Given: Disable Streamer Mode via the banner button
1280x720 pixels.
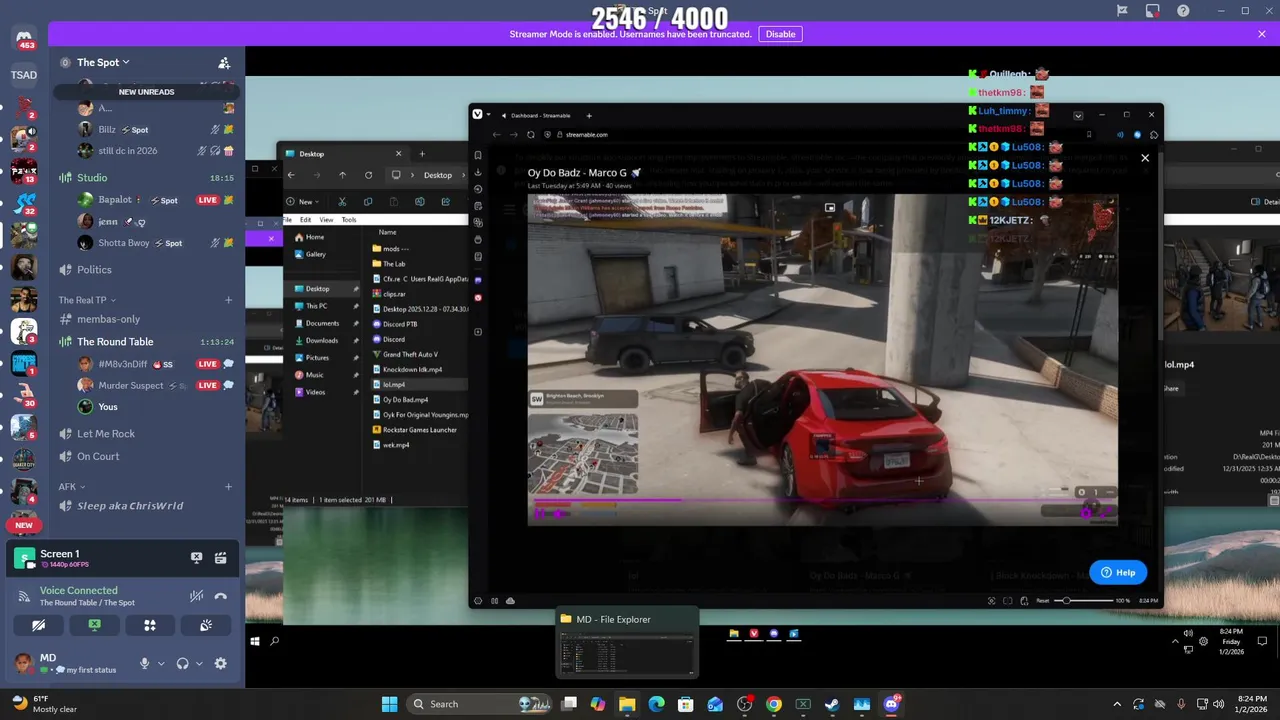Looking at the screenshot, I should (x=780, y=34).
